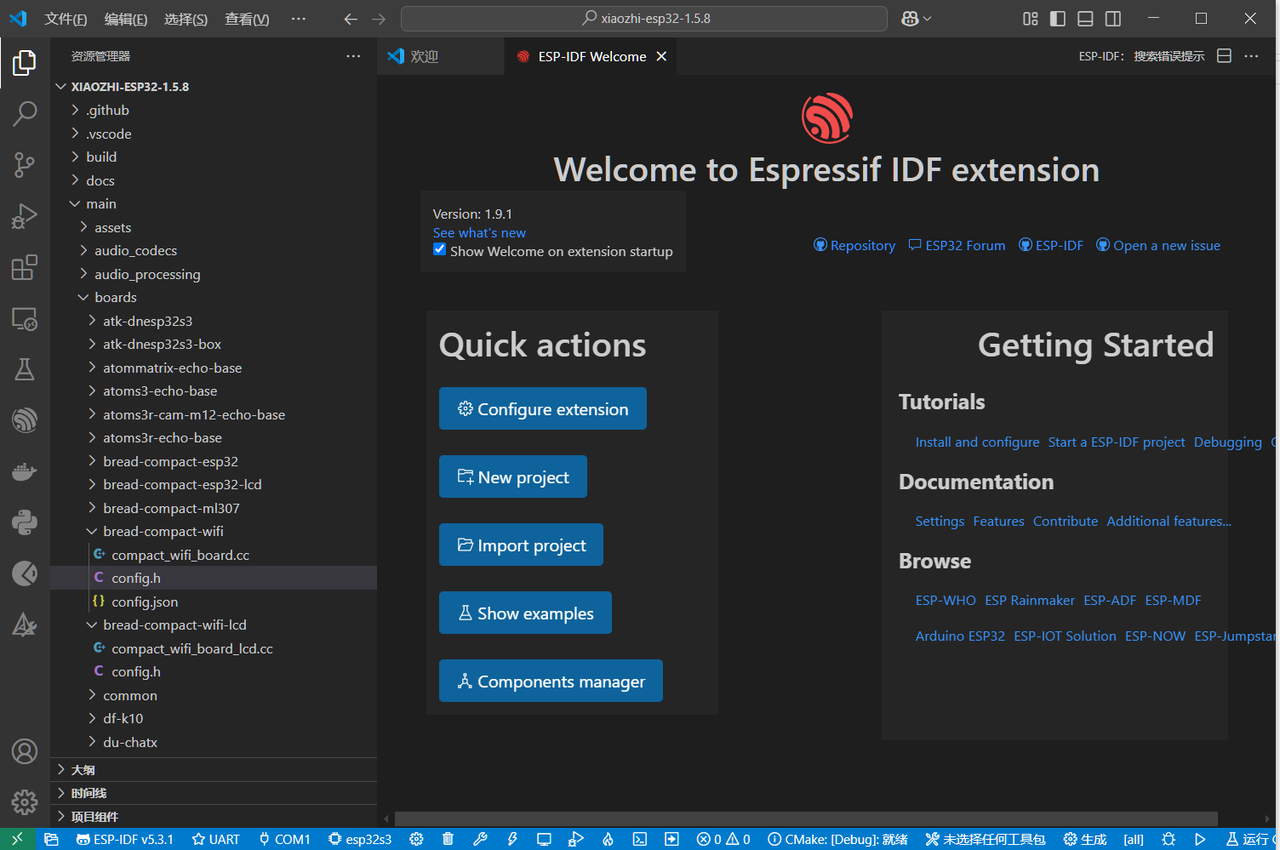The image size is (1280, 850).
Task: Click the xiaozhi-esp32-1.5.8 search box
Action: [x=644, y=19]
